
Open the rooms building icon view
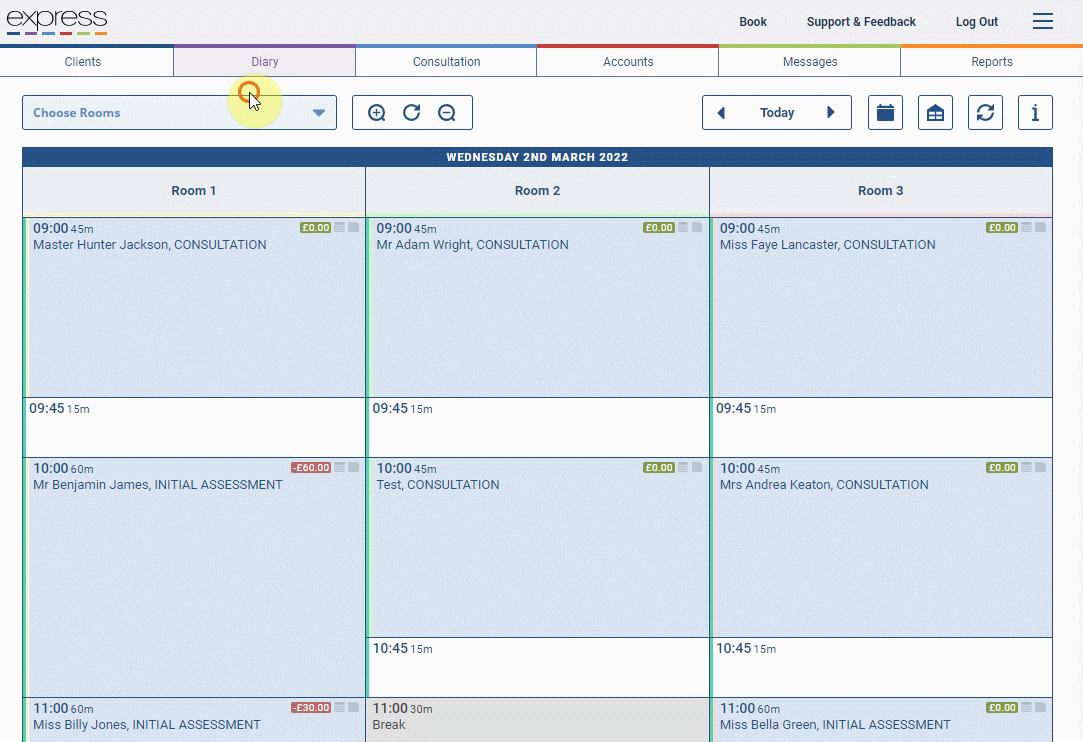coord(935,113)
